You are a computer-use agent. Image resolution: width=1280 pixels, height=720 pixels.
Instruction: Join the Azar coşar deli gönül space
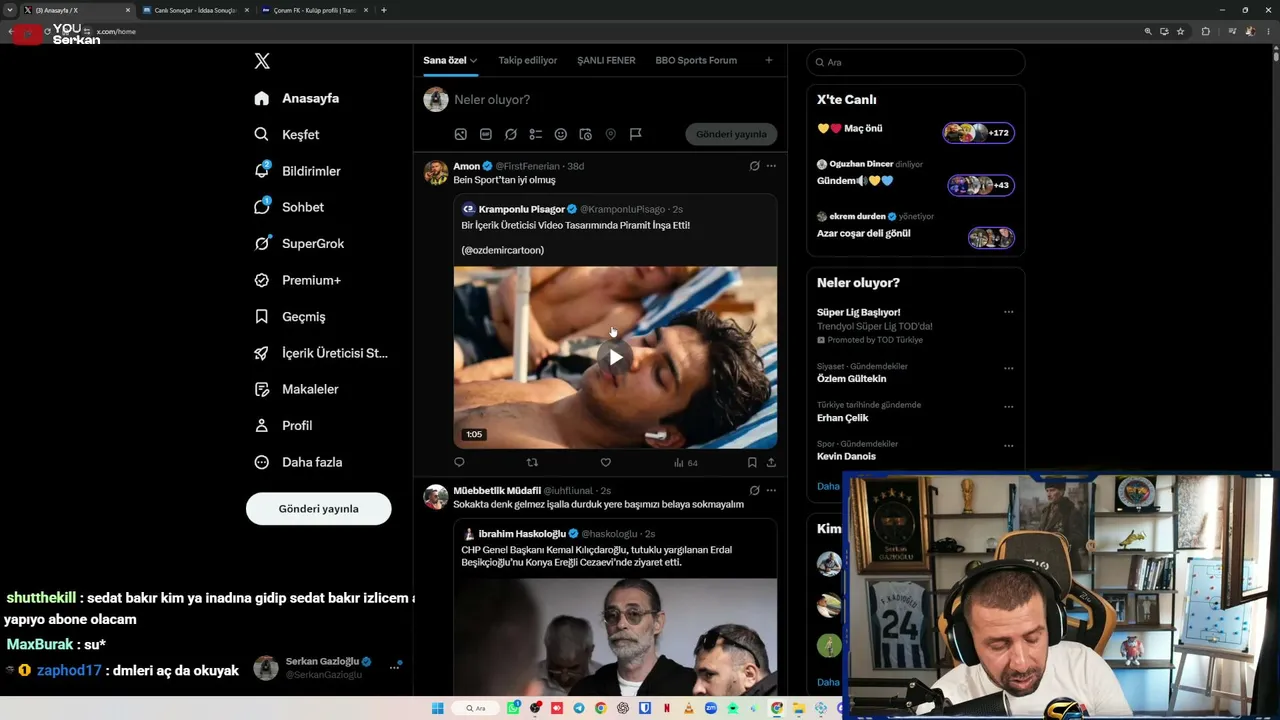[x=991, y=237]
